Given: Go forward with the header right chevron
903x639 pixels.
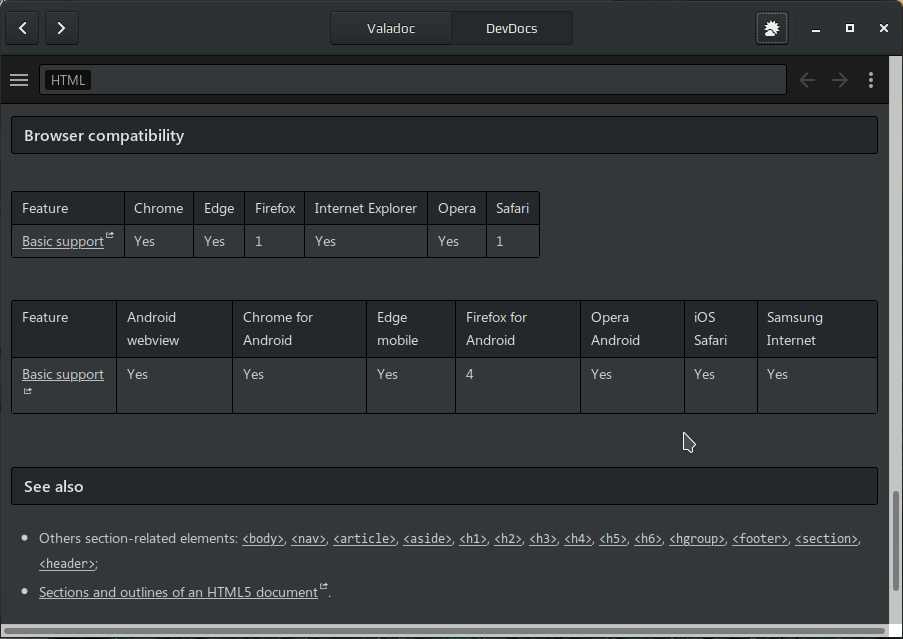Looking at the screenshot, I should [x=62, y=28].
